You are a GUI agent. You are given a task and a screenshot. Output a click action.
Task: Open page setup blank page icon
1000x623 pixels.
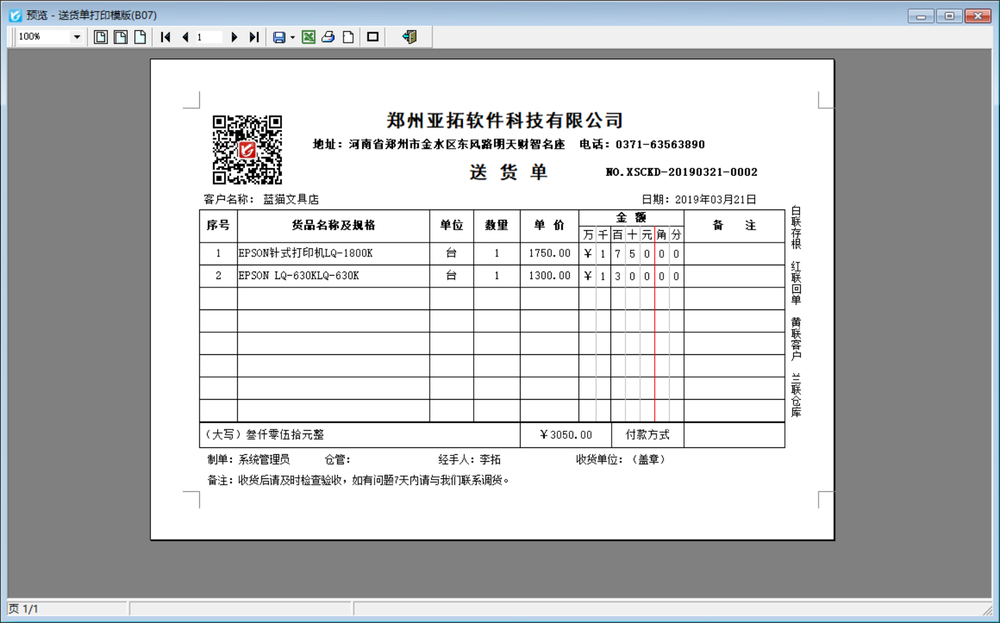pos(348,37)
